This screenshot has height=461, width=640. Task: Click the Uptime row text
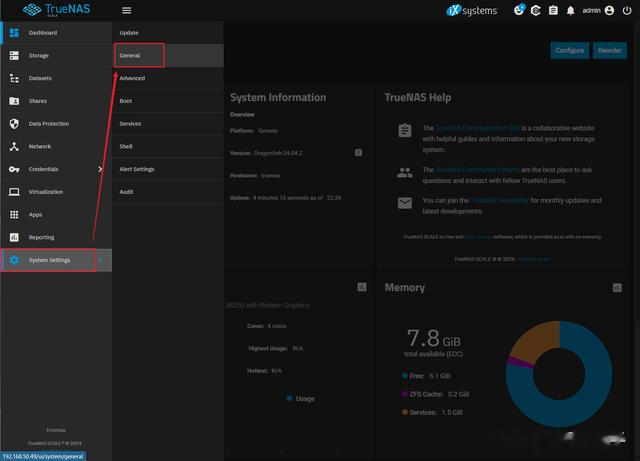click(286, 198)
